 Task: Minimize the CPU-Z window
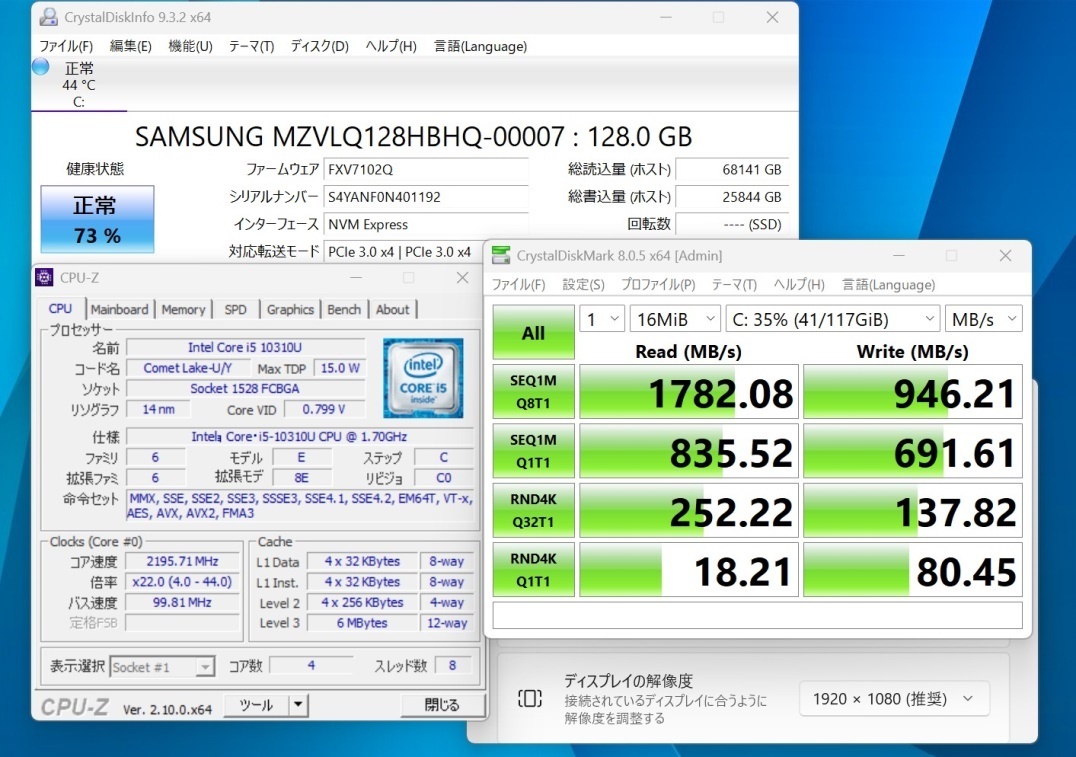[x=356, y=277]
